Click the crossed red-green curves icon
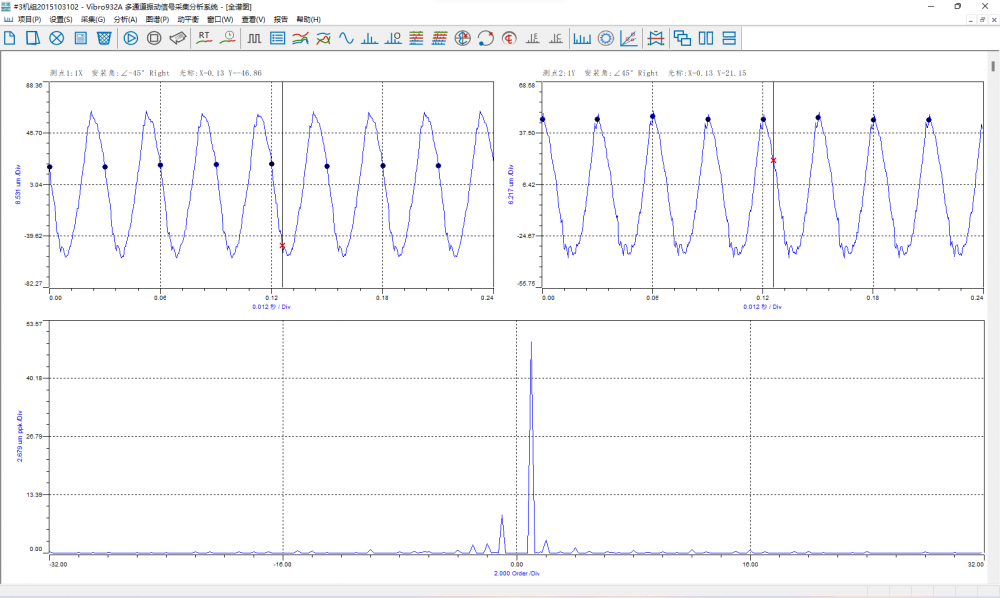Image resolution: width=1000 pixels, height=598 pixels. (323, 38)
